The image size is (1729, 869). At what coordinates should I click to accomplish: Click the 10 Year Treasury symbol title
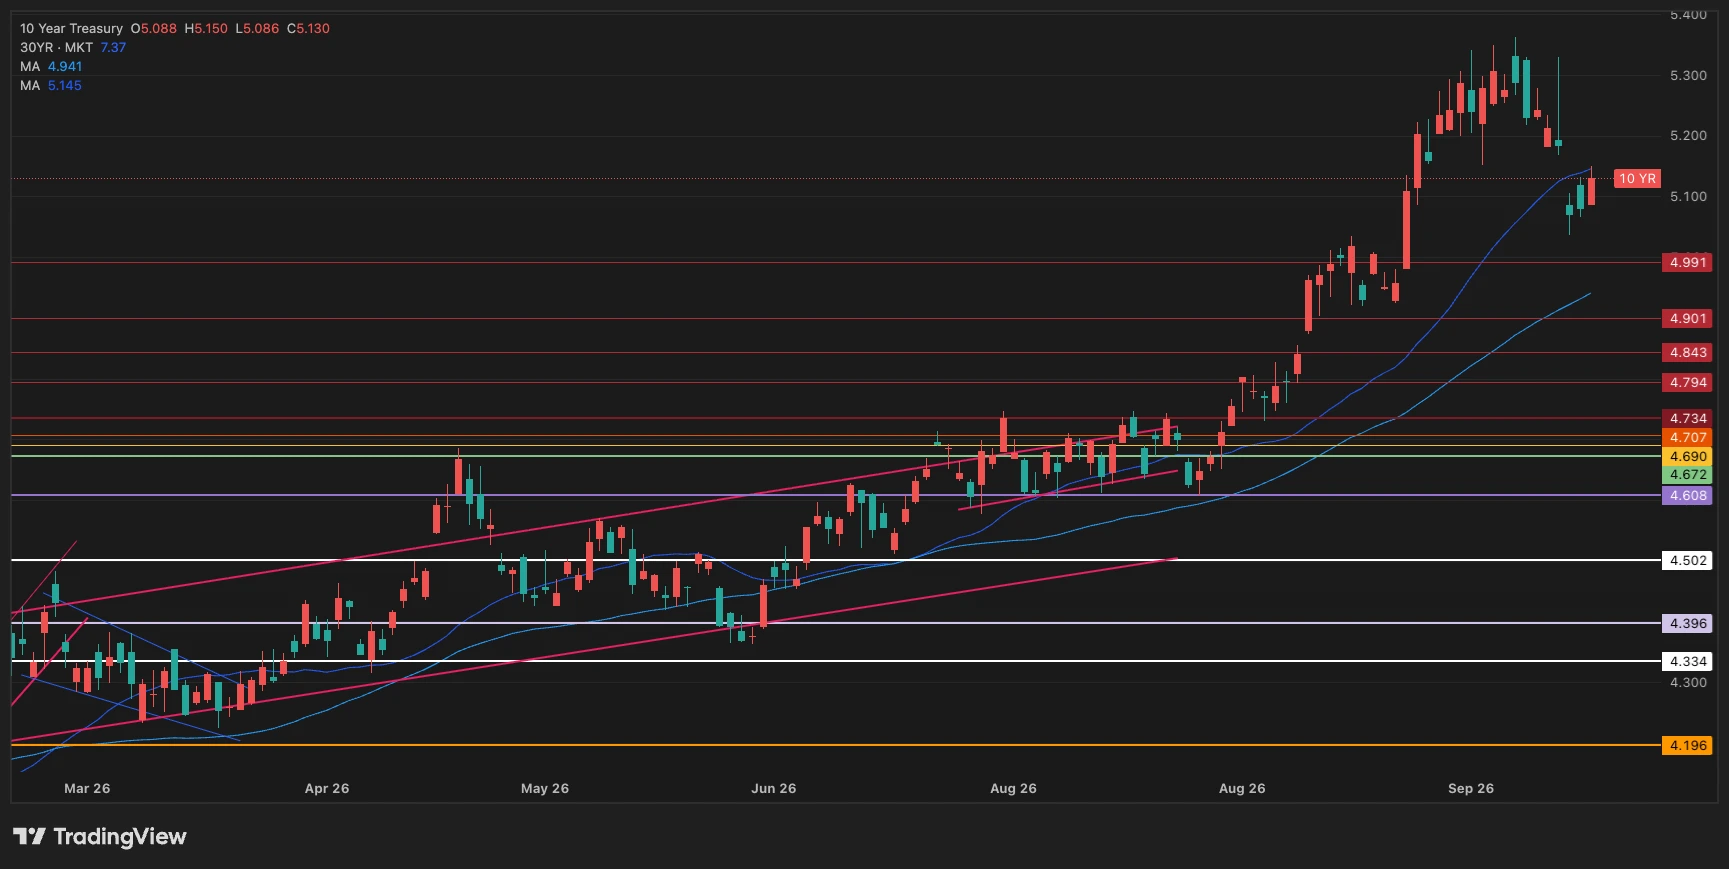71,28
